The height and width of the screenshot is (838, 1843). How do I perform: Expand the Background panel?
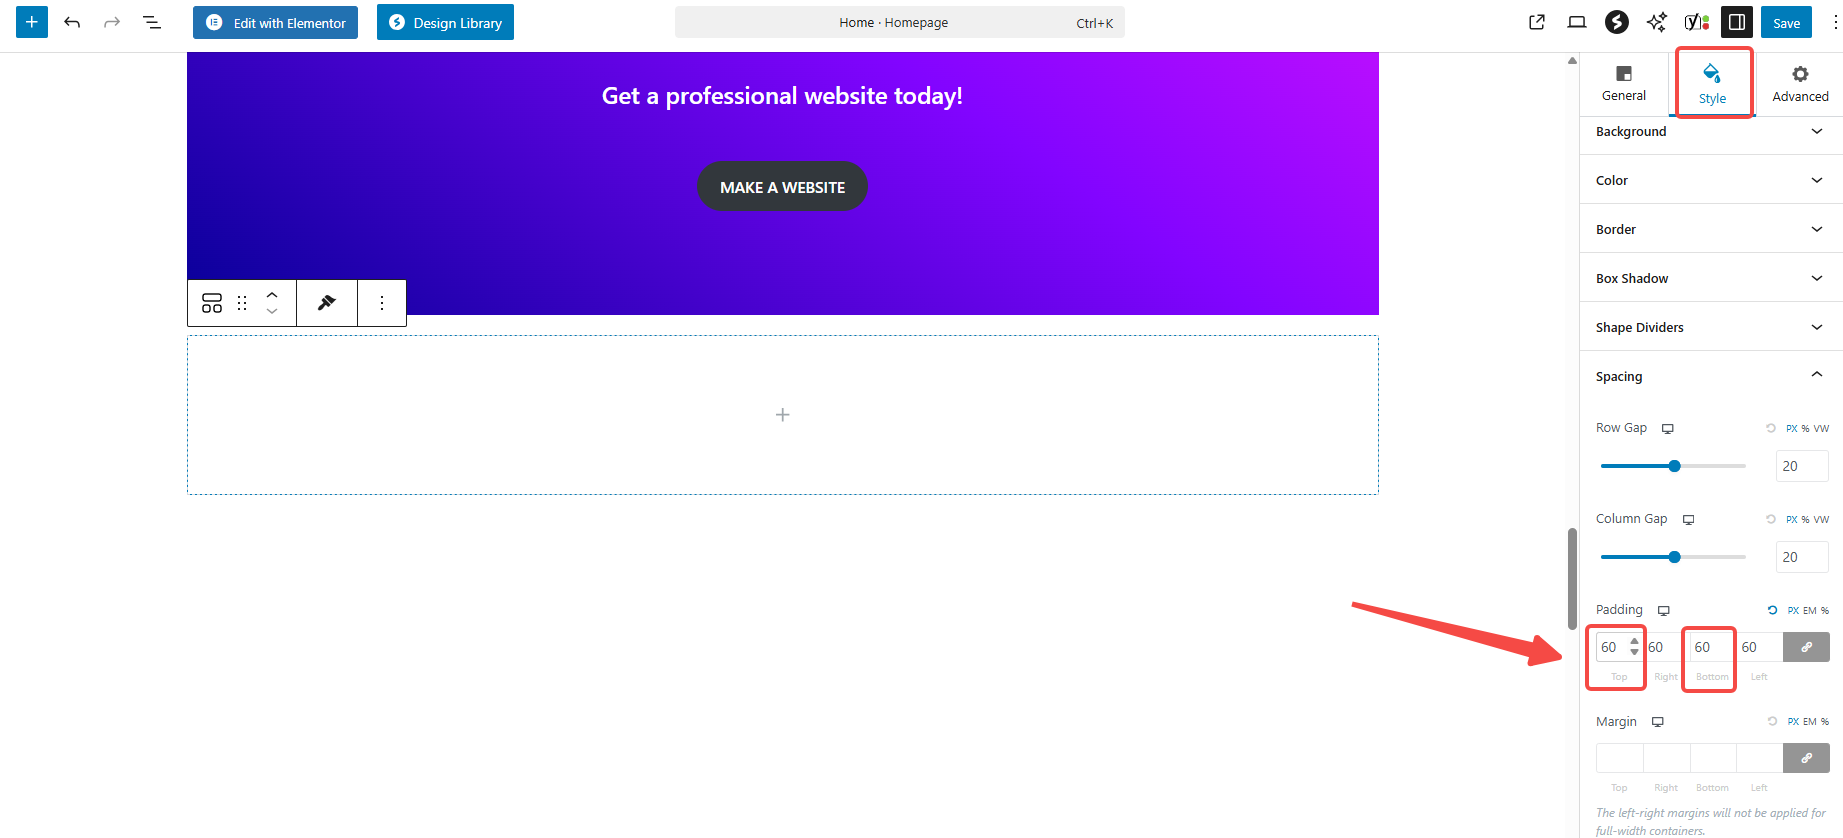[x=1711, y=131]
